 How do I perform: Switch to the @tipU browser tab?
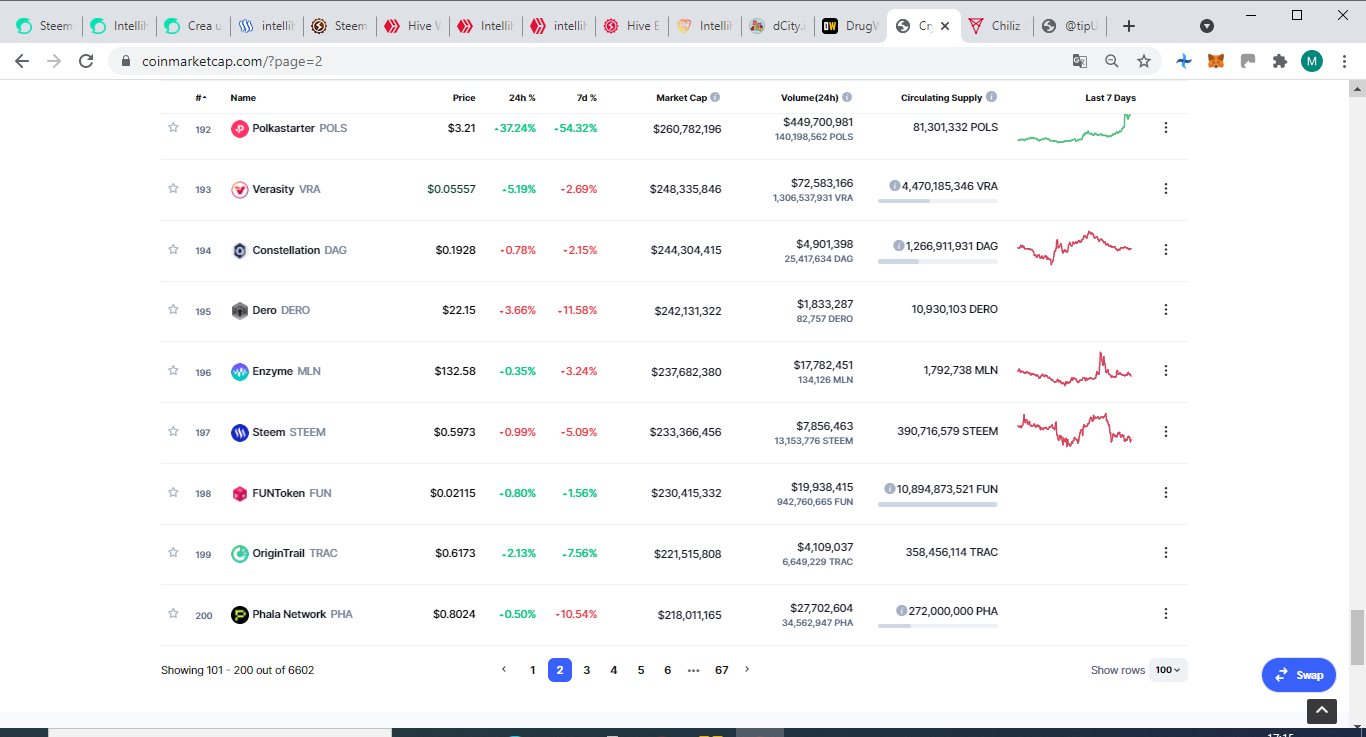(1068, 26)
